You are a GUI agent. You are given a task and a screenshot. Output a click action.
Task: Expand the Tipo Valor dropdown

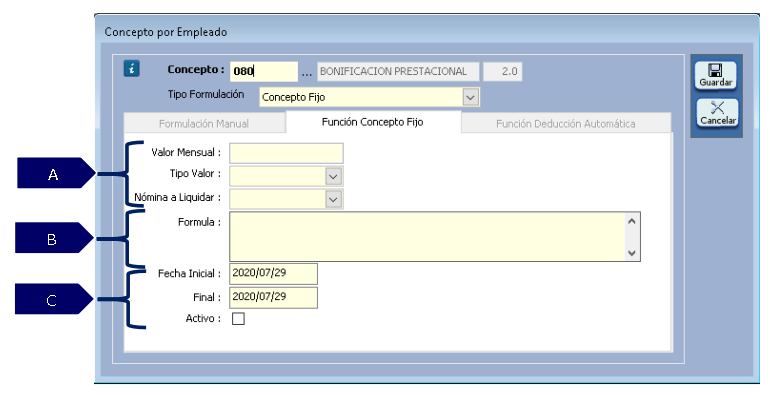click(x=333, y=176)
